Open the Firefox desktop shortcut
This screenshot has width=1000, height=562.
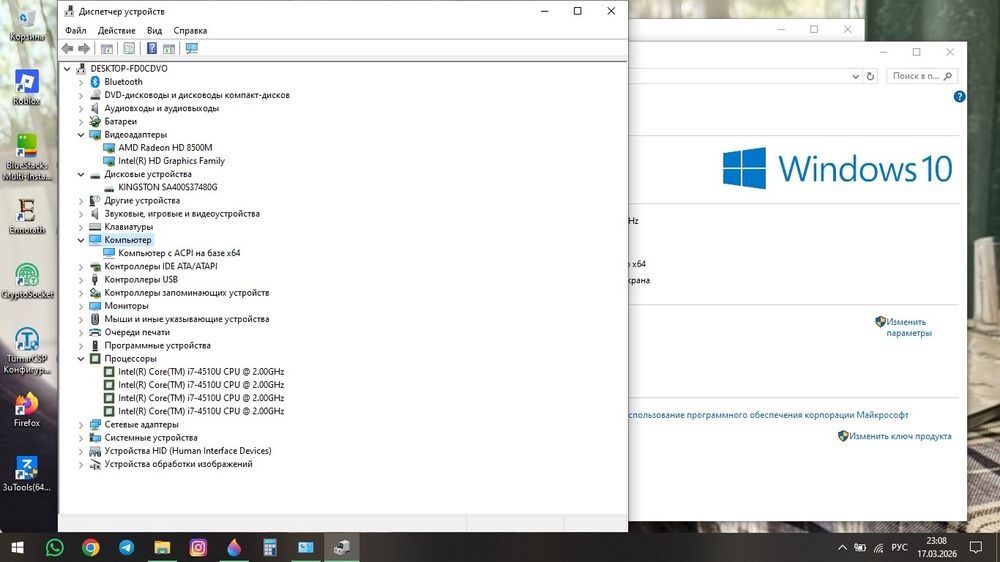click(27, 410)
